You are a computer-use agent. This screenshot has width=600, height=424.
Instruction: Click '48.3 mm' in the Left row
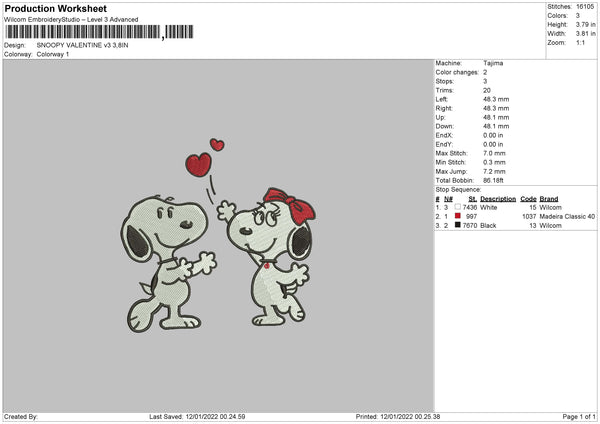(496, 99)
